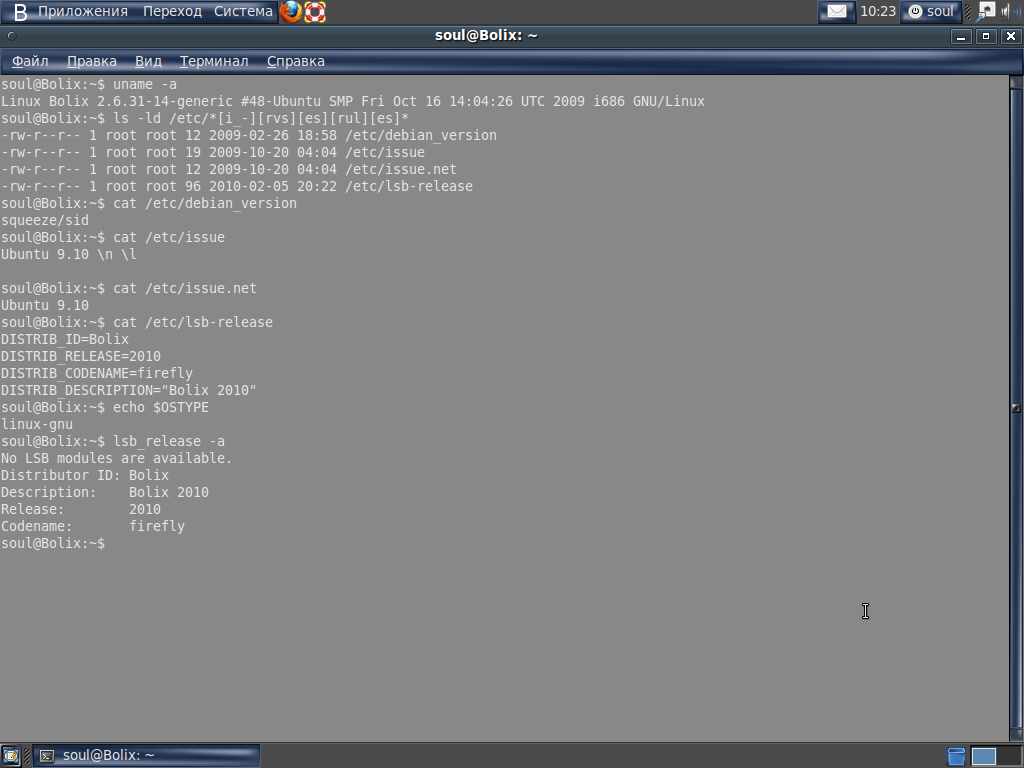Open the Переход menu

point(172,12)
